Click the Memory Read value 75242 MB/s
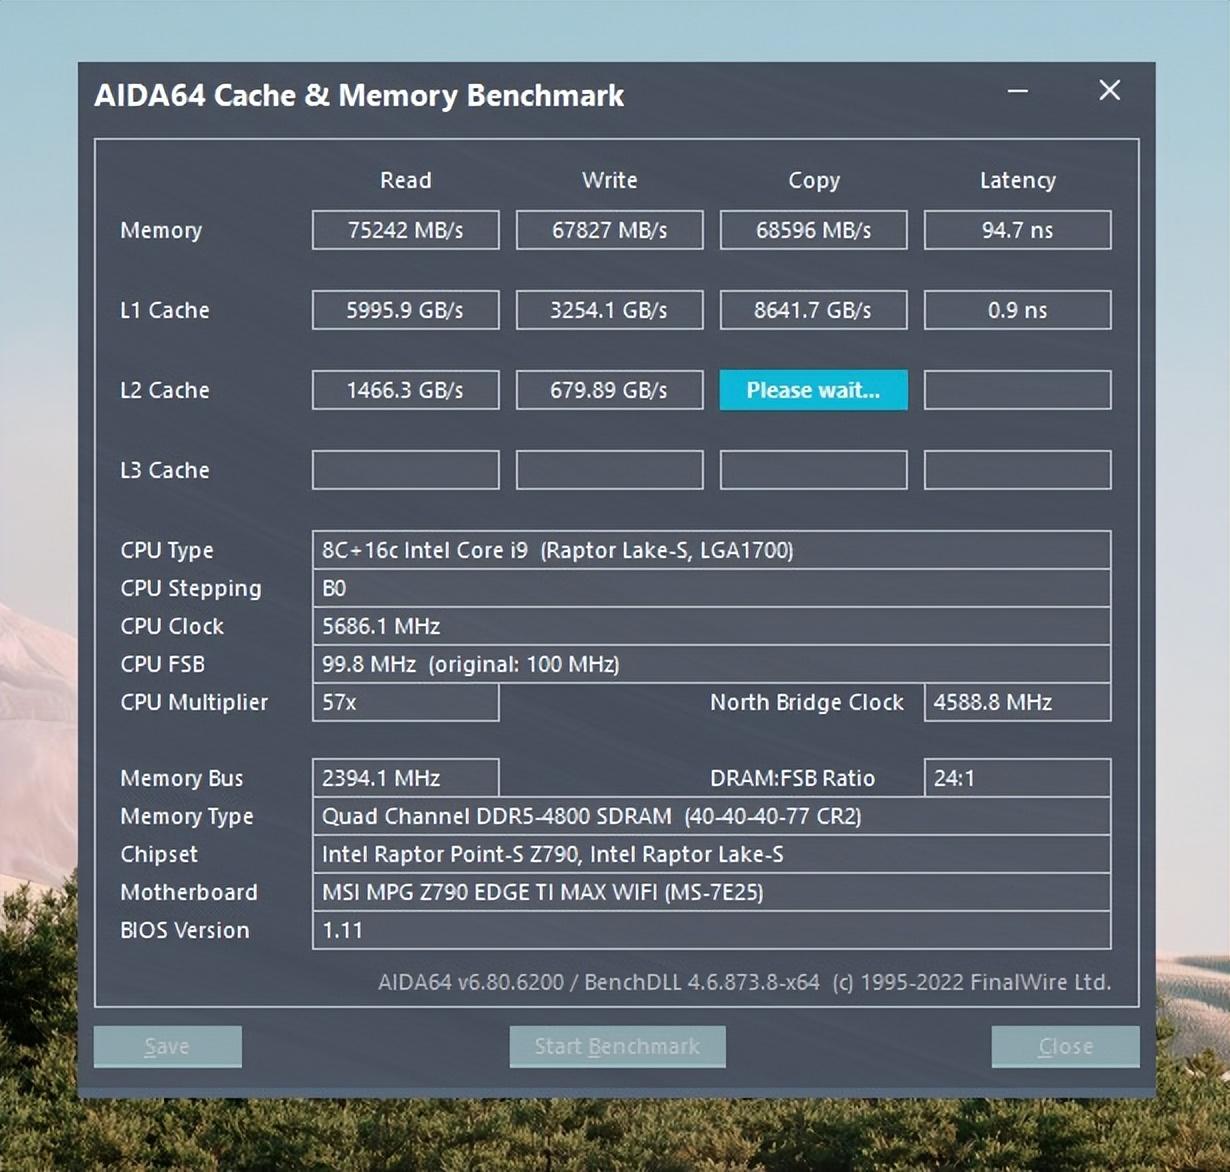Image resolution: width=1230 pixels, height=1172 pixels. click(x=406, y=230)
